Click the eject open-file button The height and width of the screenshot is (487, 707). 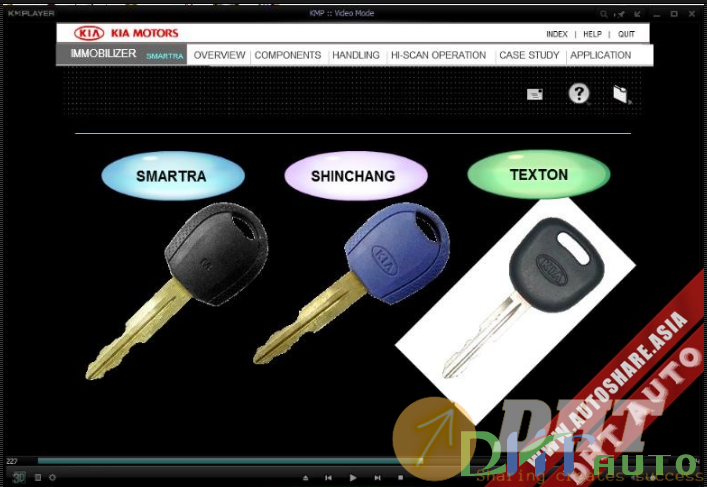[306, 478]
